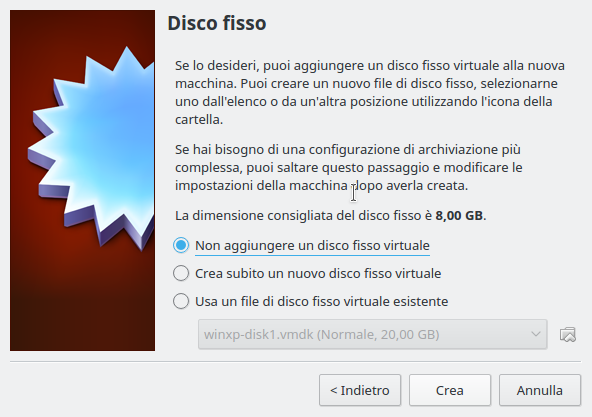Click the bold "8,00 GB" recommended size text
This screenshot has width=592, height=417.
[x=459, y=216]
